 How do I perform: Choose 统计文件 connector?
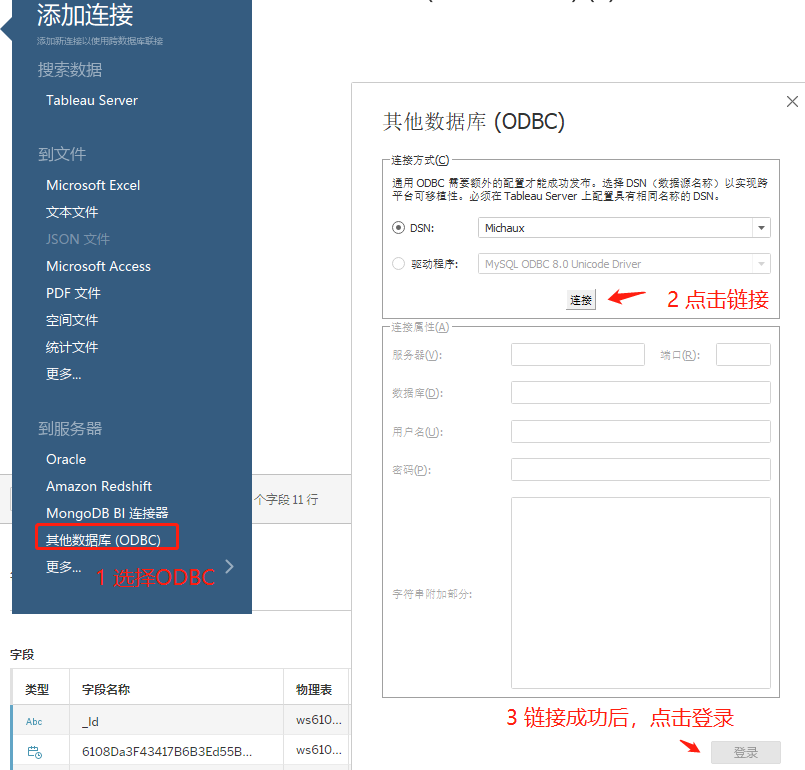coord(72,348)
